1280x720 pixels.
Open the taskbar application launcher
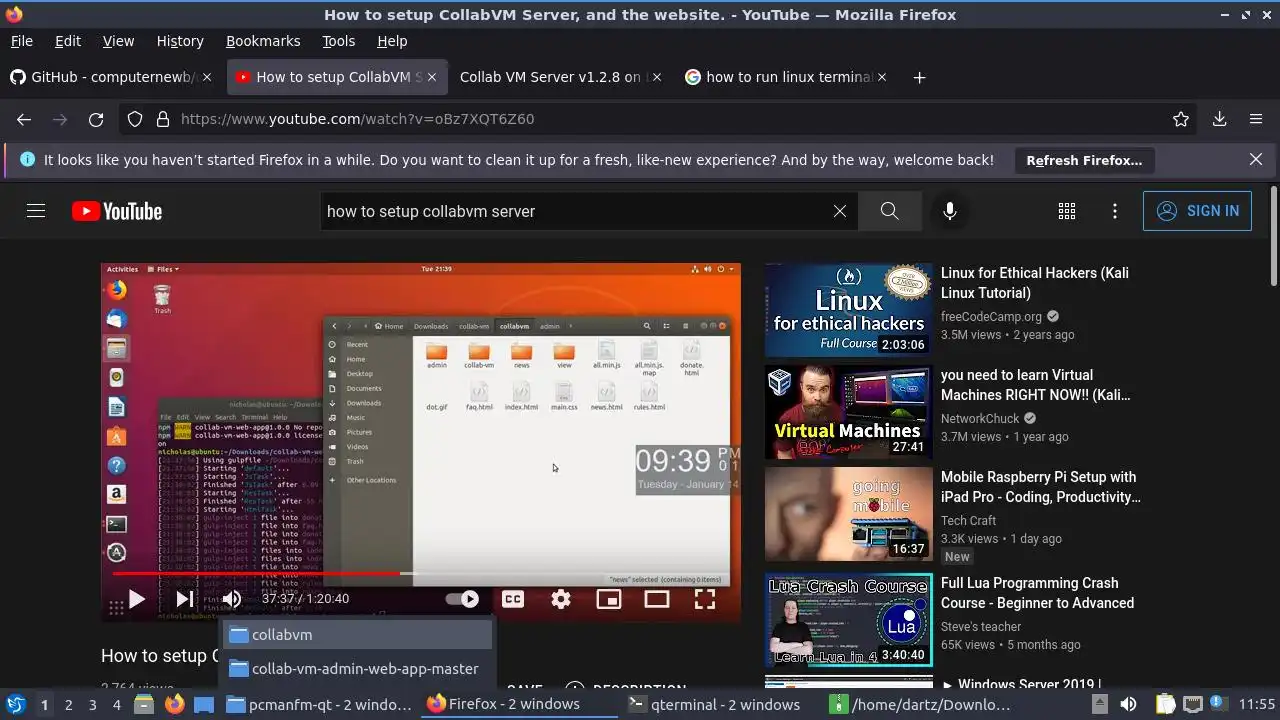click(16, 705)
